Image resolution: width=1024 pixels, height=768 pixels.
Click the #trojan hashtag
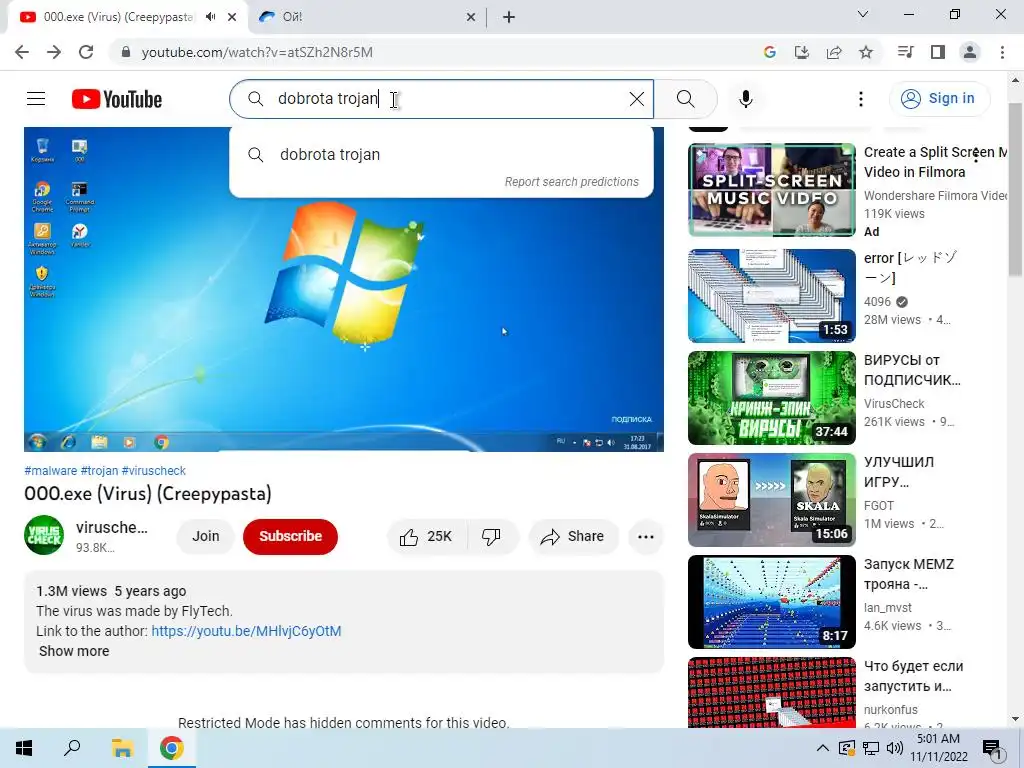(99, 471)
